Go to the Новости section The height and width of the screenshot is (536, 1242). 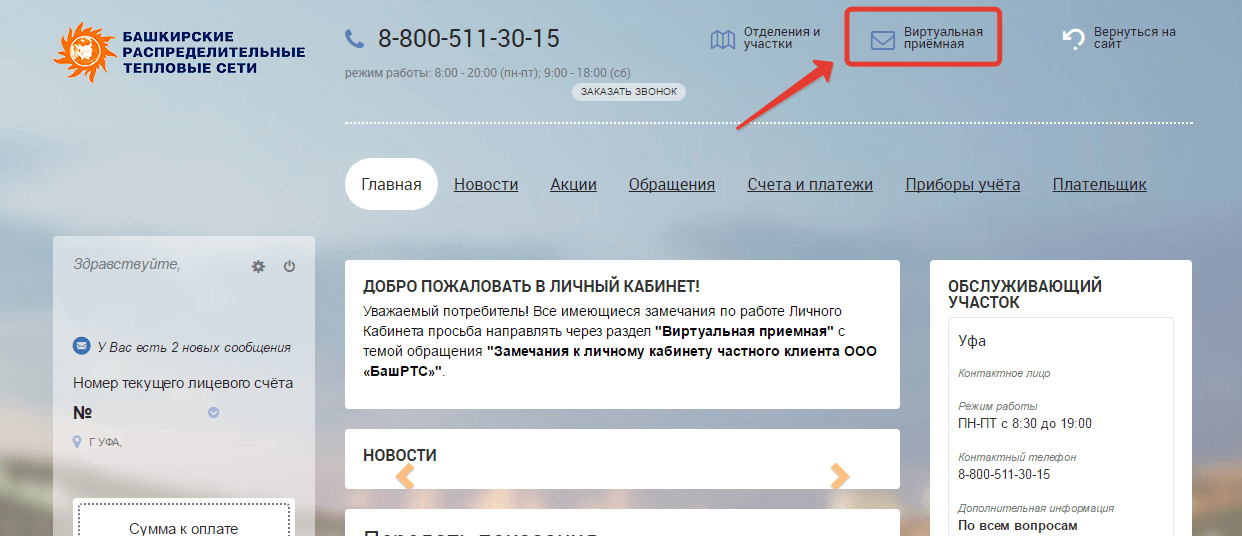[x=486, y=184]
